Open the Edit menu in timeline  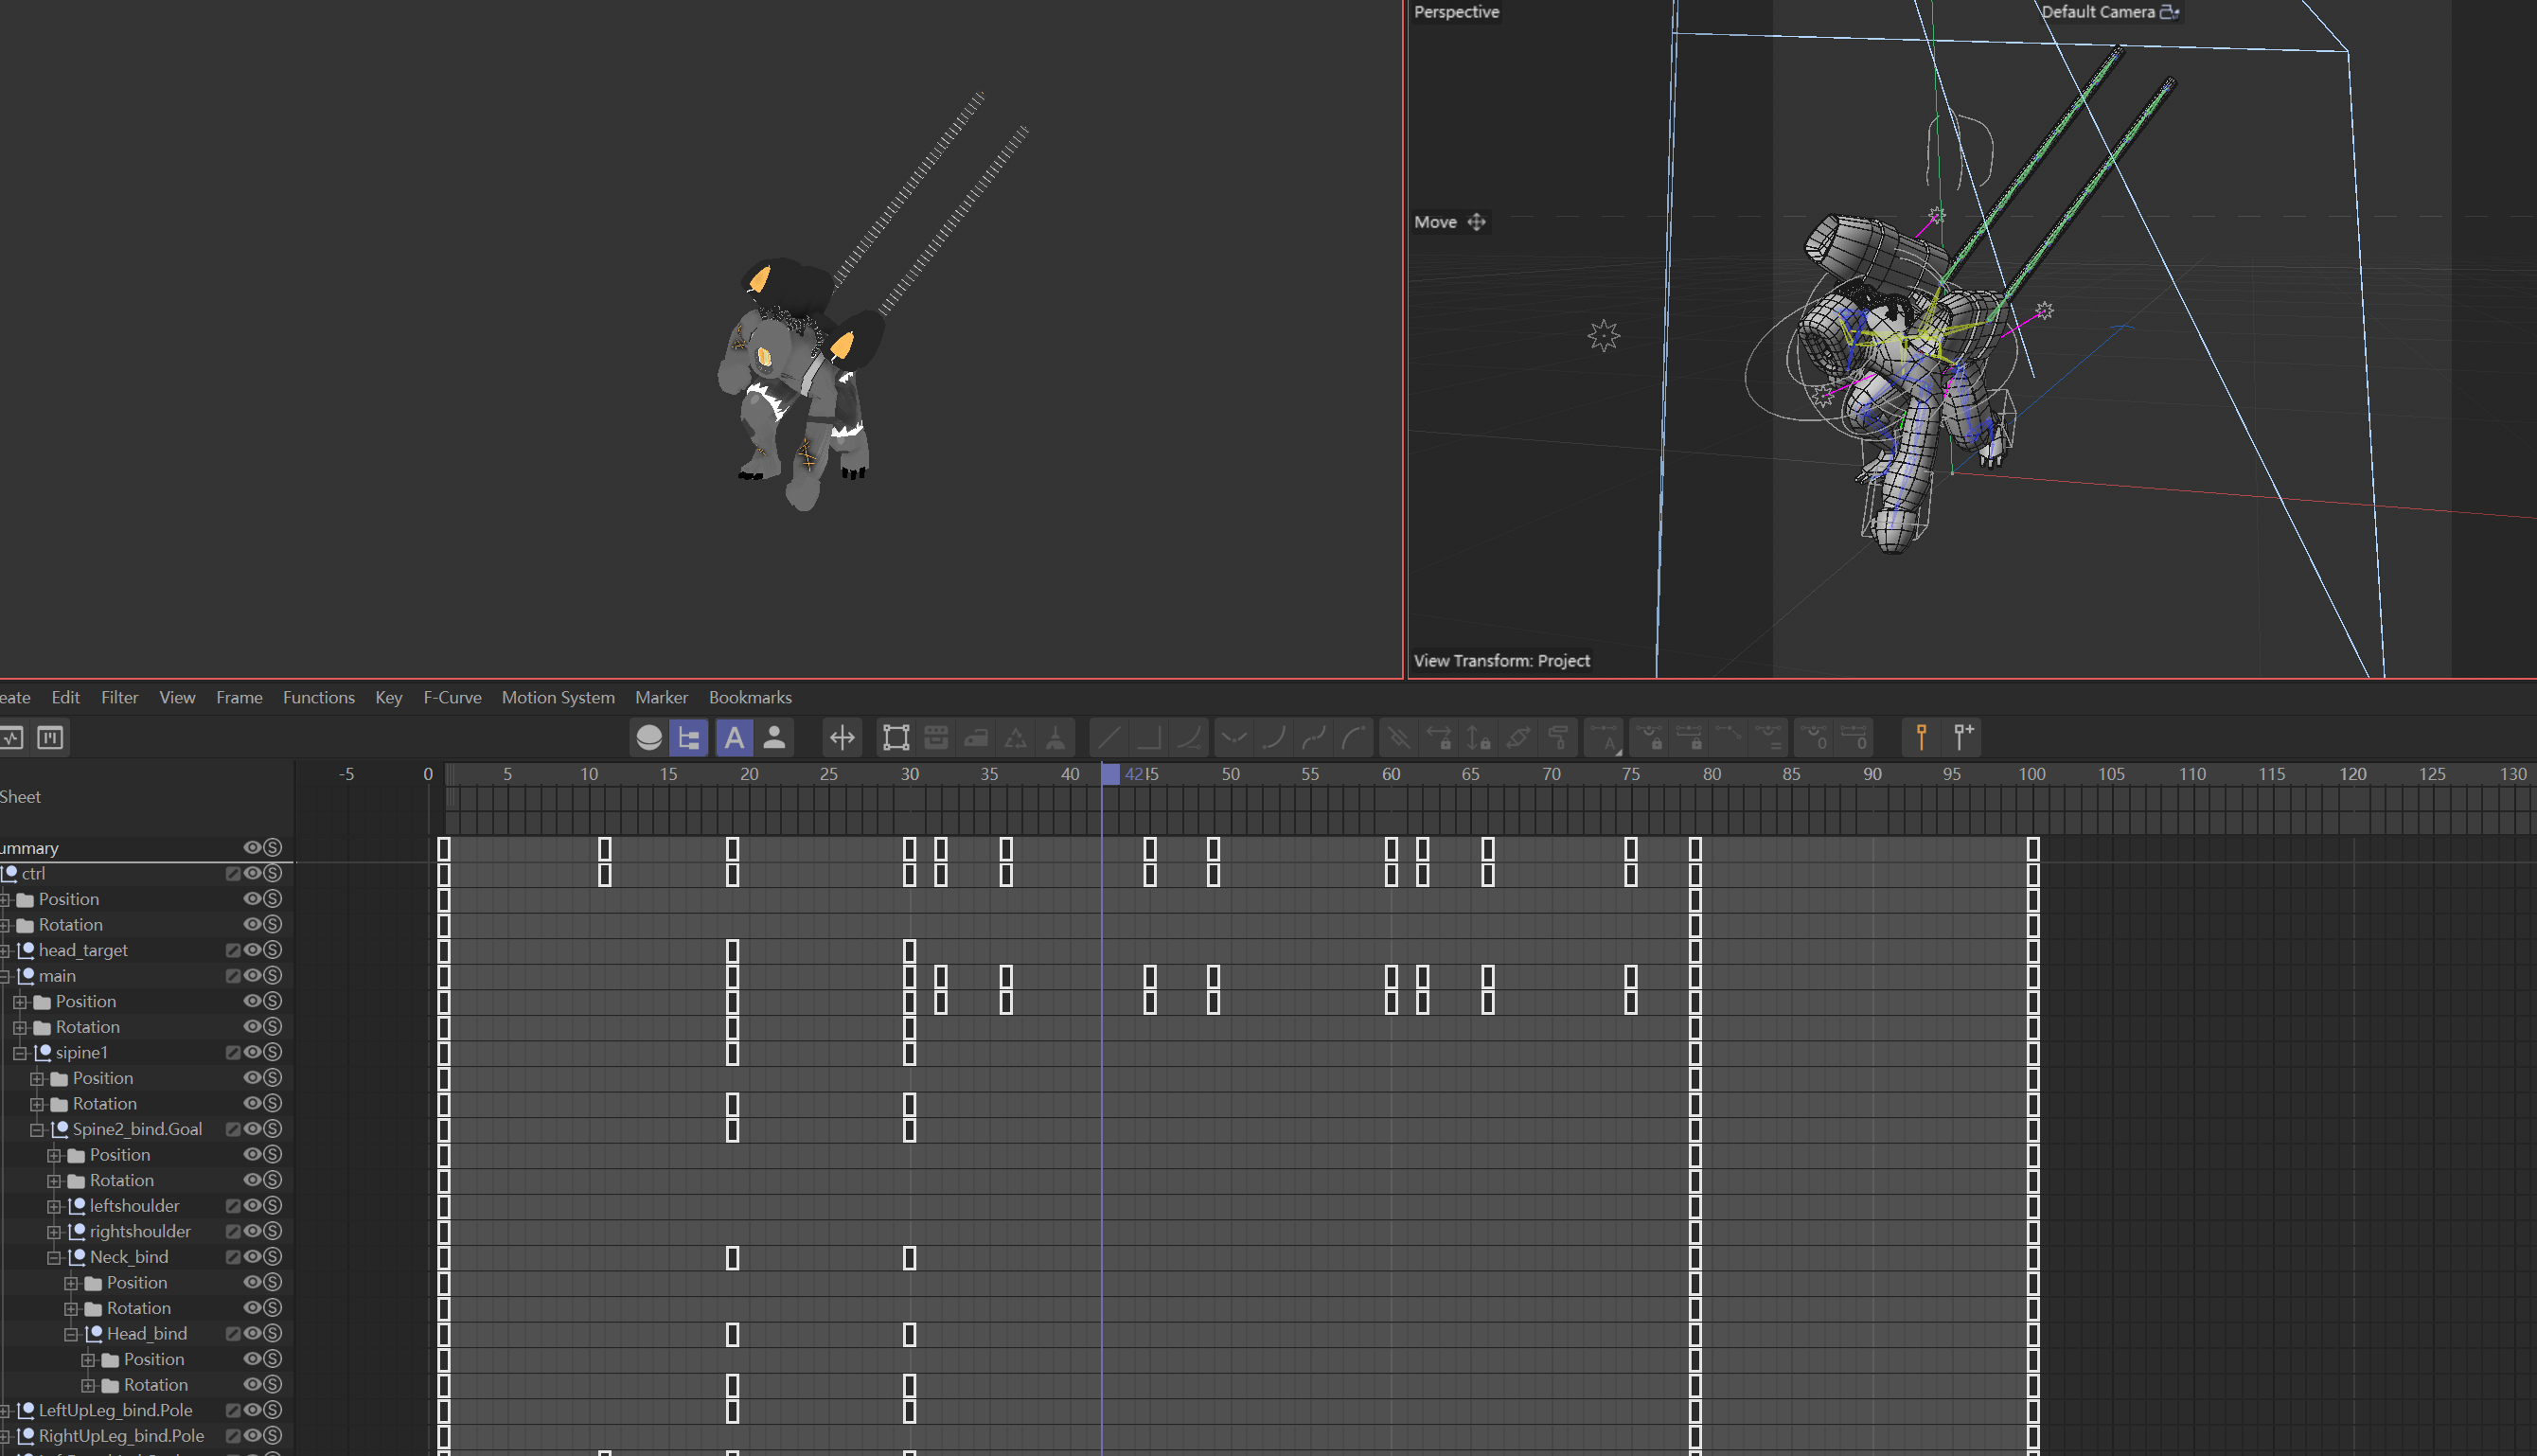point(66,697)
